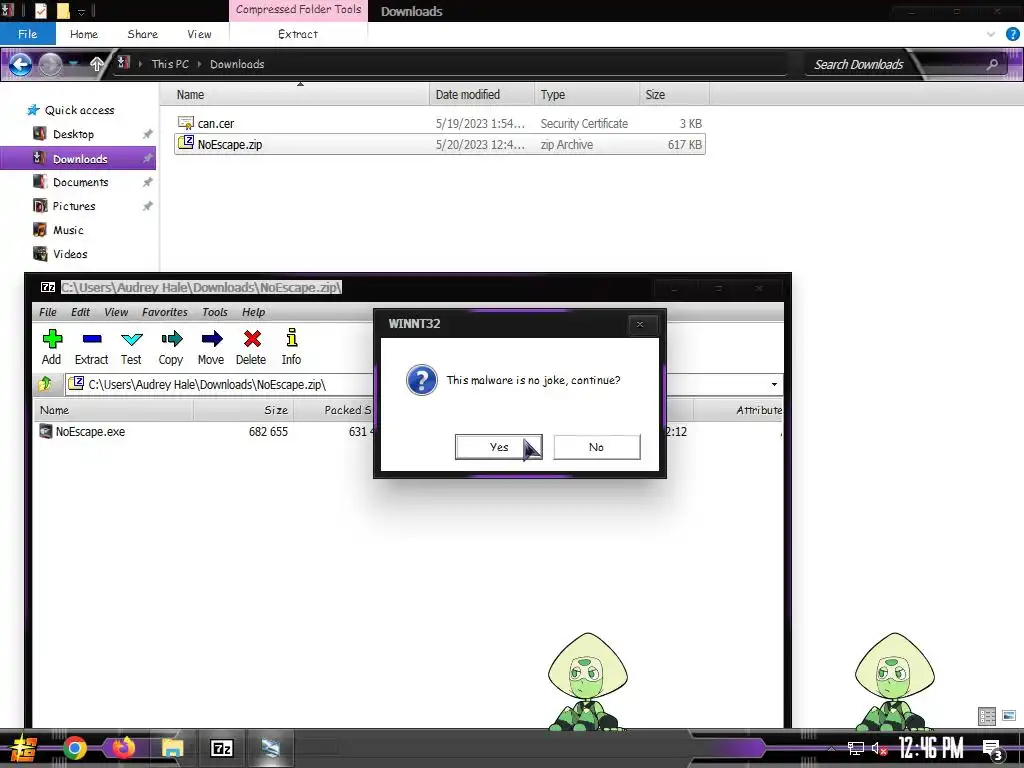Image resolution: width=1024 pixels, height=768 pixels.
Task: Expand the Explorer ribbon chevron
Action: 991,34
